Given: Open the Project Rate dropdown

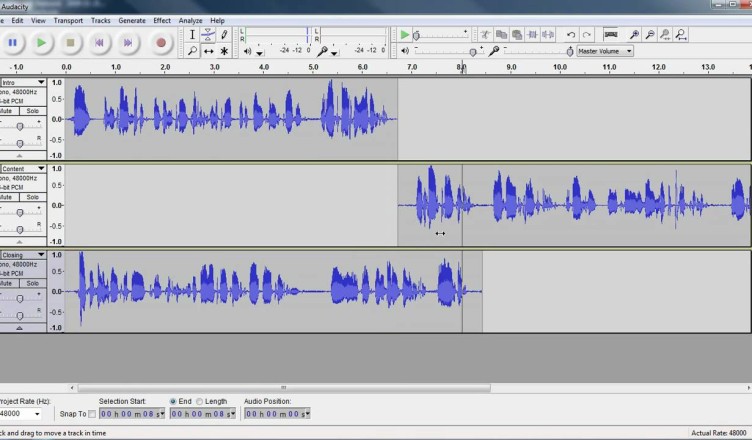Looking at the screenshot, I should tap(37, 414).
